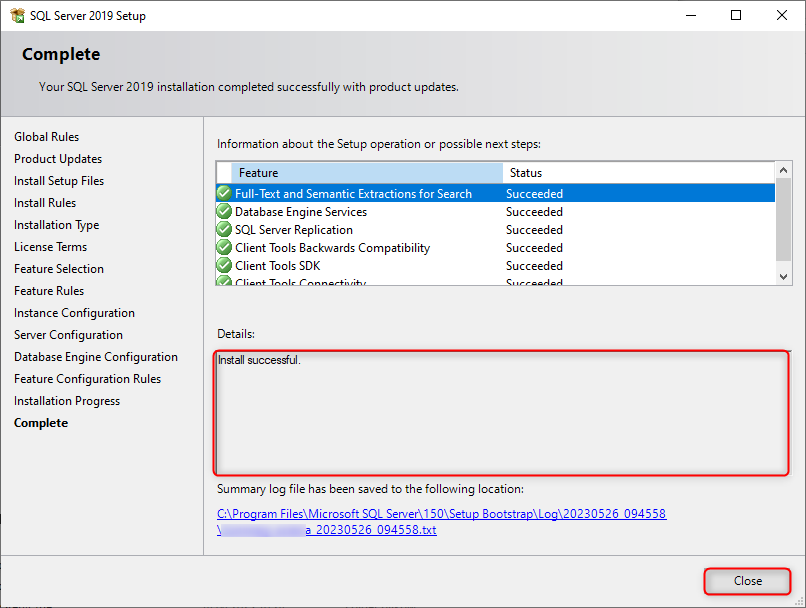
Task: Click the Global Rules step
Action: pos(46,137)
